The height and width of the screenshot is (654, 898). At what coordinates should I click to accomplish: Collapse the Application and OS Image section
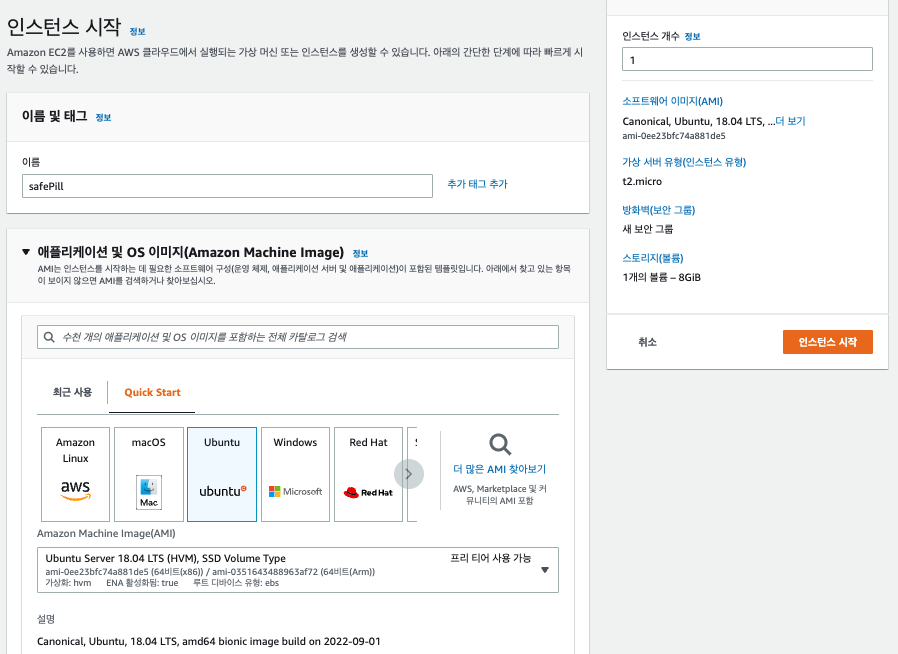coord(26,252)
